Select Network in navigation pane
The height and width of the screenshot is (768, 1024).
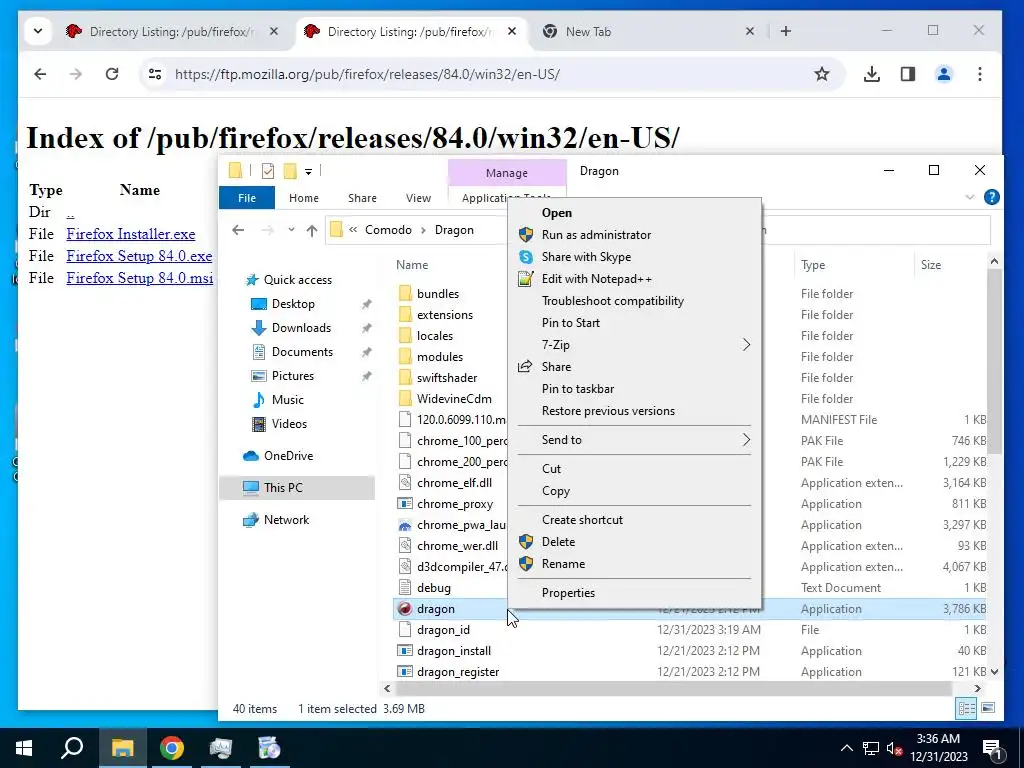[286, 520]
